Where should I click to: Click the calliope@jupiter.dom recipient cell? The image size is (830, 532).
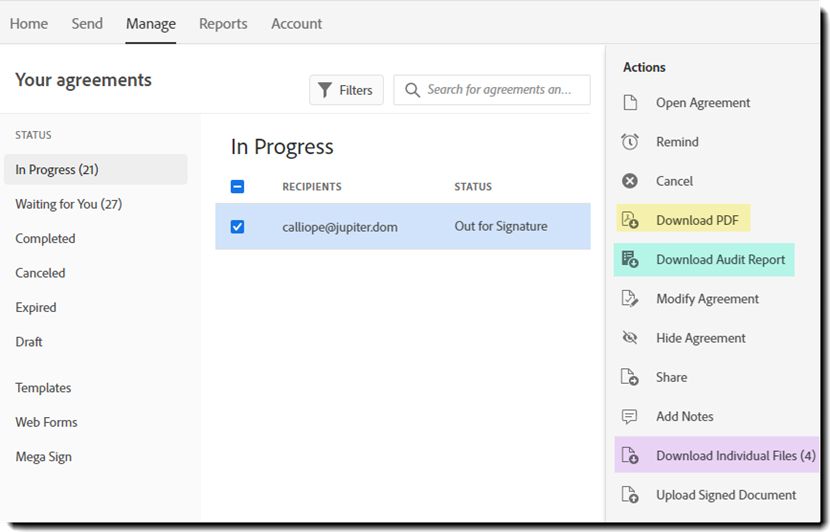click(340, 227)
